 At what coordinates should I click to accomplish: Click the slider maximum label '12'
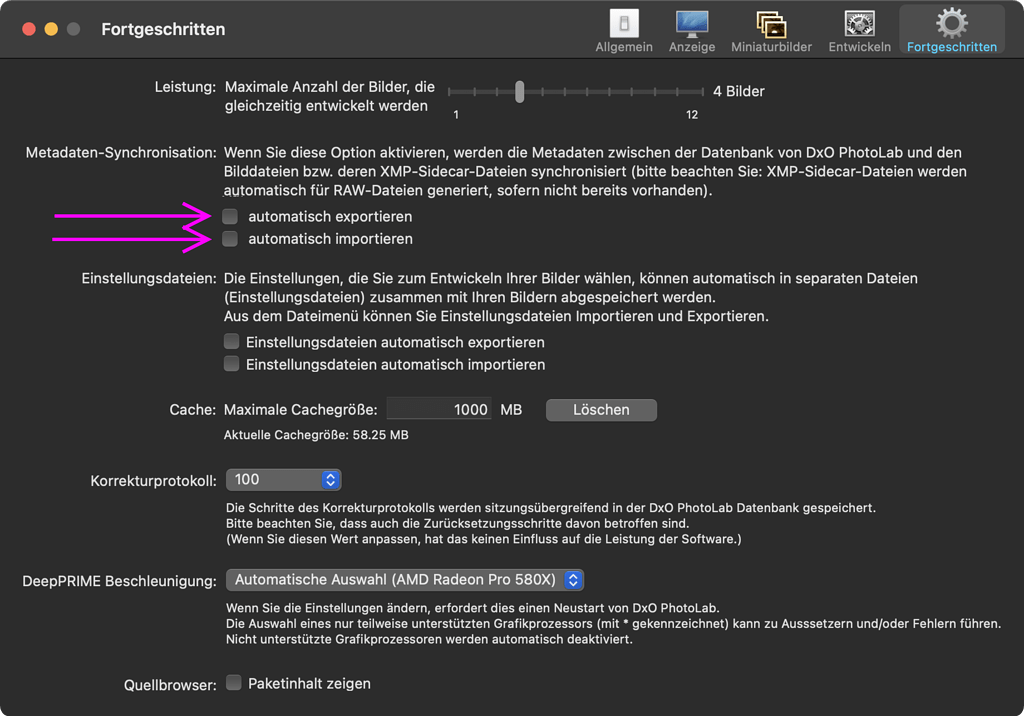pos(692,115)
